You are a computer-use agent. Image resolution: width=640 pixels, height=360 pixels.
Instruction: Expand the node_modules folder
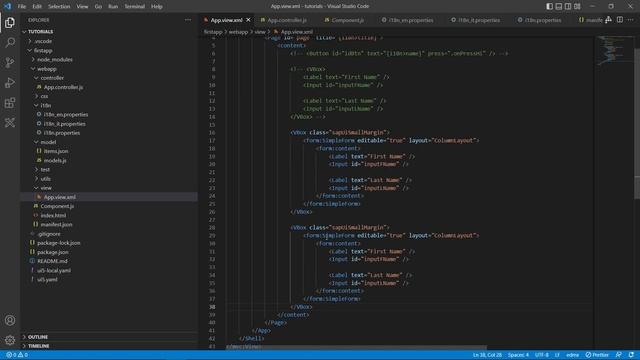(109, 60)
